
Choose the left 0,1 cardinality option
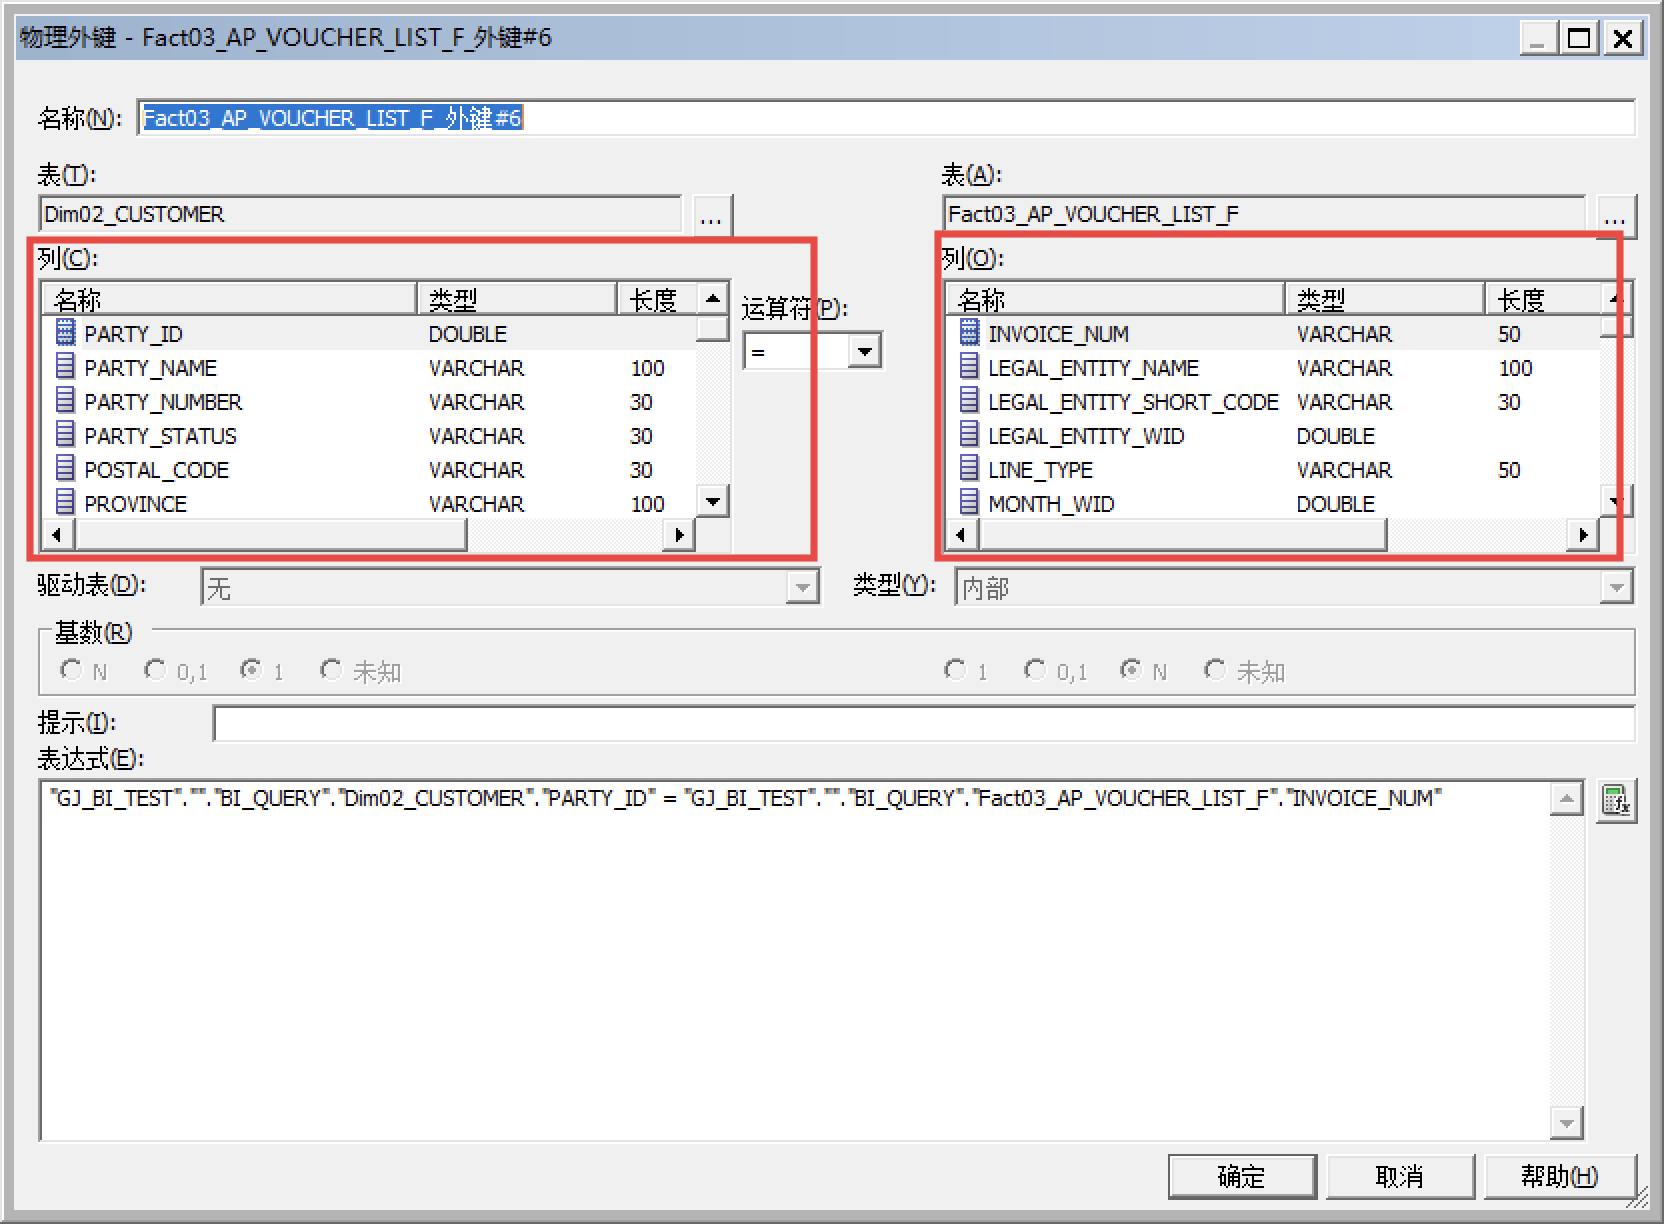tap(155, 670)
